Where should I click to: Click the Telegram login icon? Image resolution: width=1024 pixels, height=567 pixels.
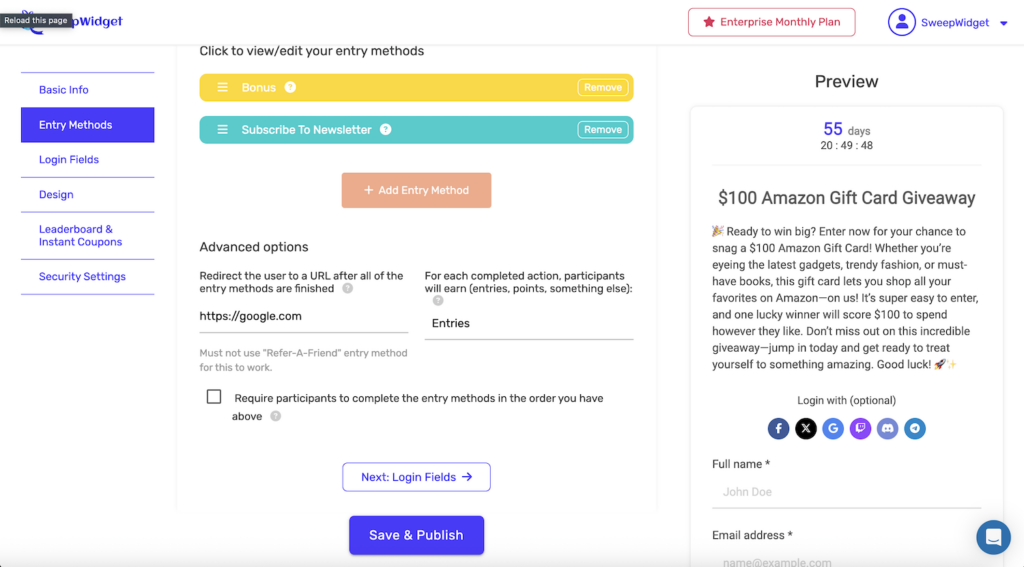point(914,429)
